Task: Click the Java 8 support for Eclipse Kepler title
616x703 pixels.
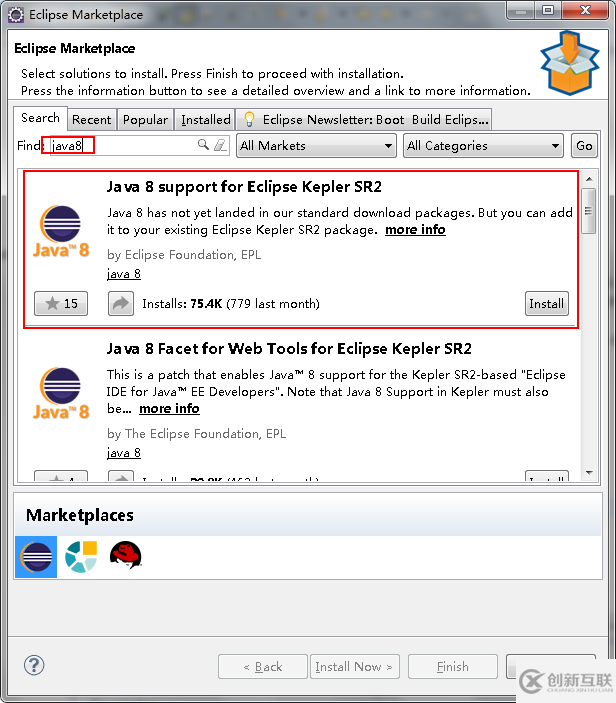Action: pos(244,187)
